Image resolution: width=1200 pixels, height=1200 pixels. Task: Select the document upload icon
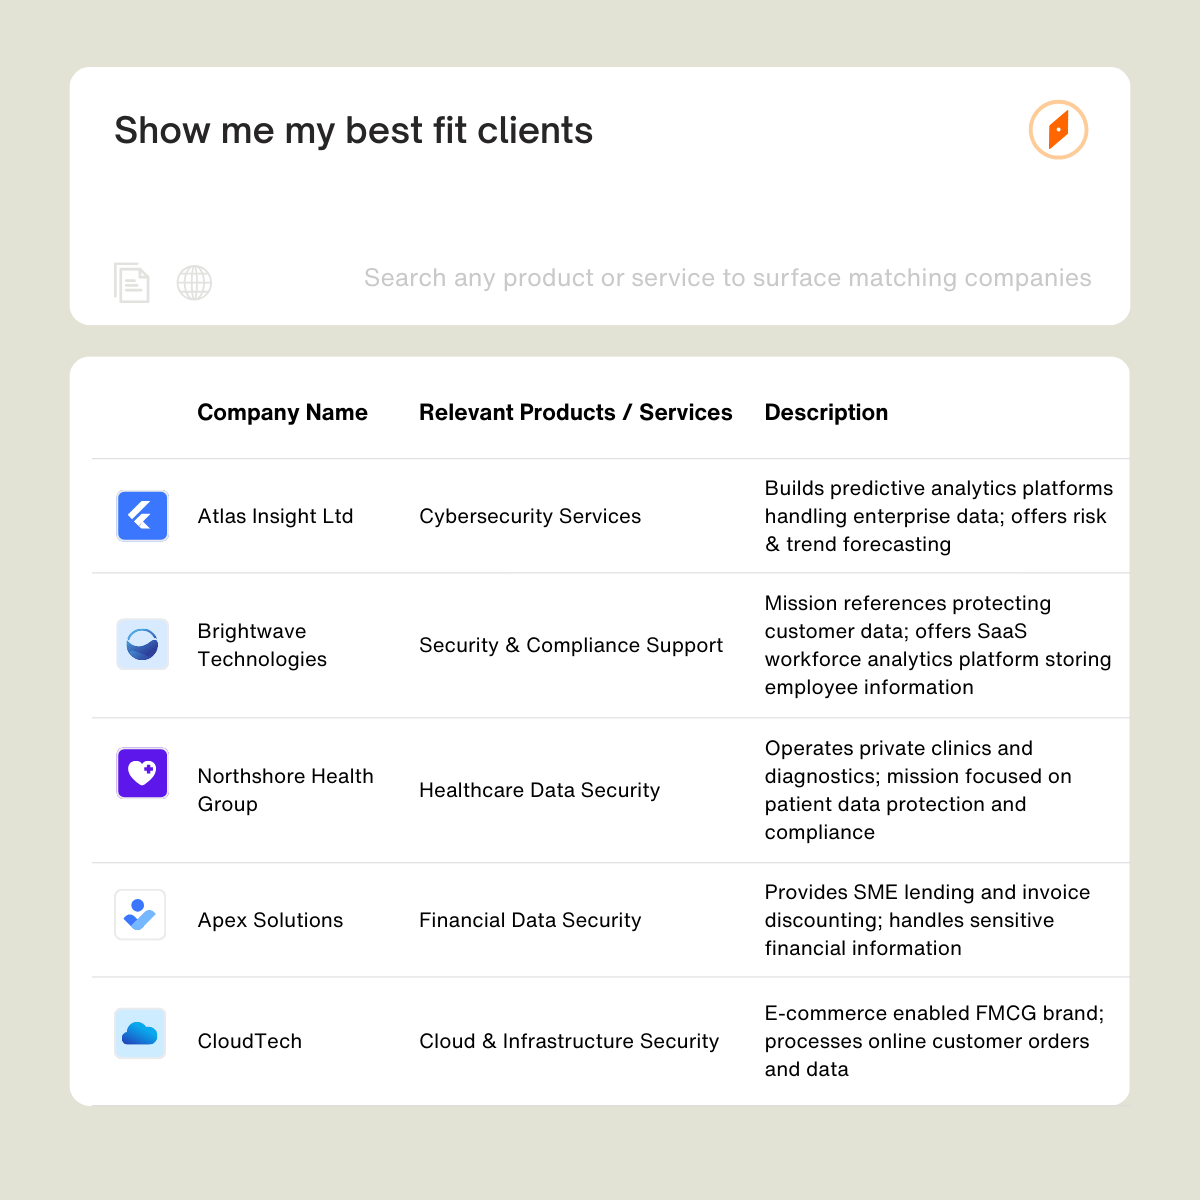coord(131,283)
